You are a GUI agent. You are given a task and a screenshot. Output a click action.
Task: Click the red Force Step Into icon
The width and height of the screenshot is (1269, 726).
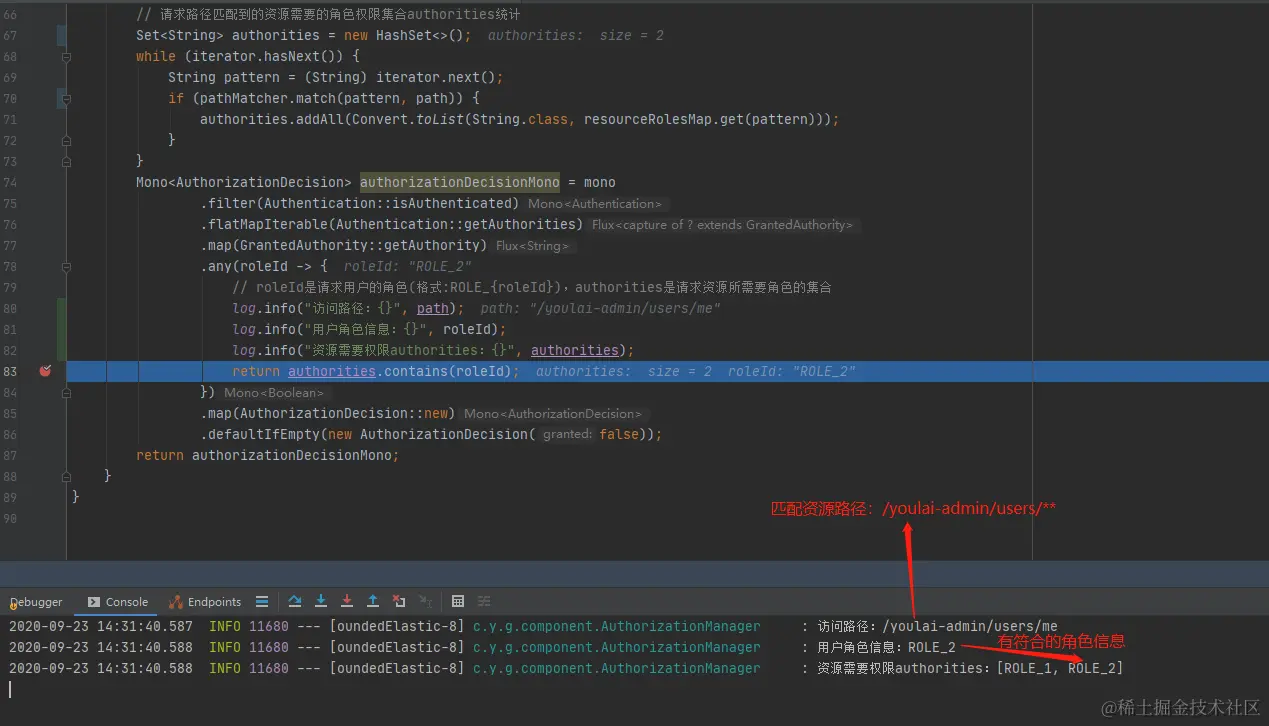click(x=347, y=601)
